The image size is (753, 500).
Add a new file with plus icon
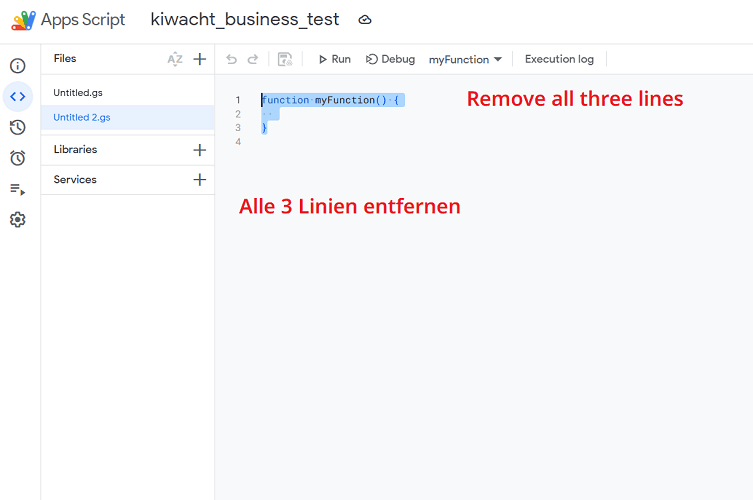click(x=199, y=59)
